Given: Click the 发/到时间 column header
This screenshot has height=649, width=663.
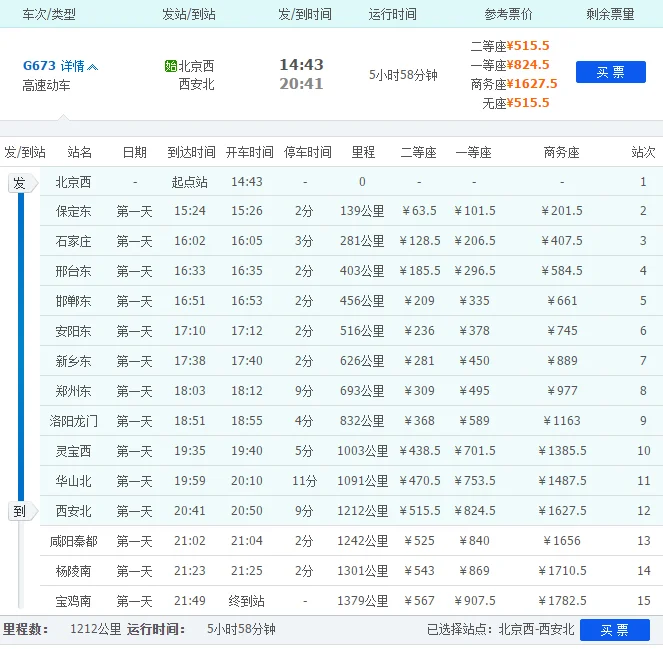Looking at the screenshot, I should (x=305, y=14).
